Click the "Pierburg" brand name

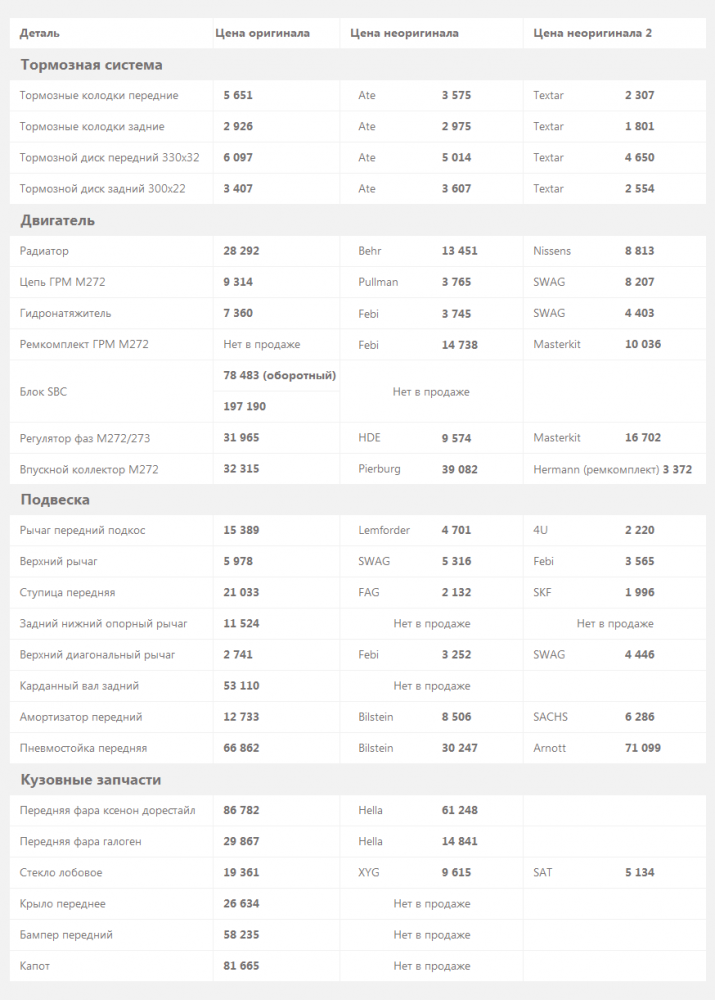(x=378, y=469)
